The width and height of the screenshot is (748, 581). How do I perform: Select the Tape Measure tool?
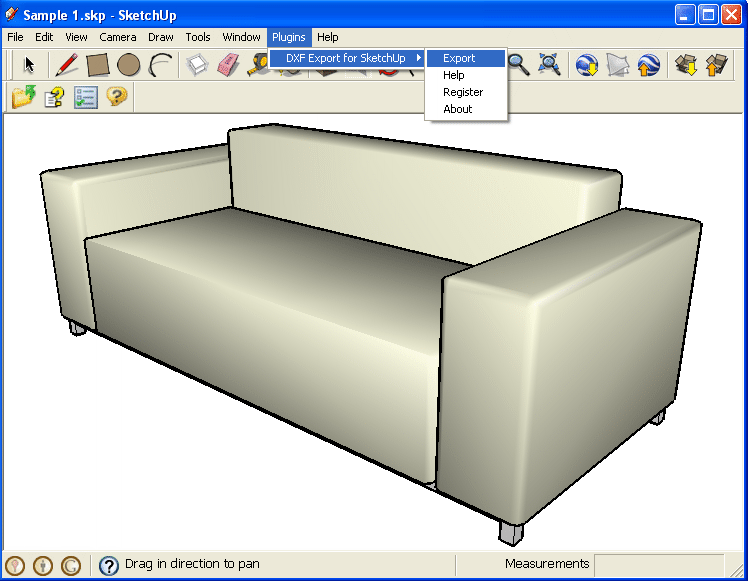[257, 66]
